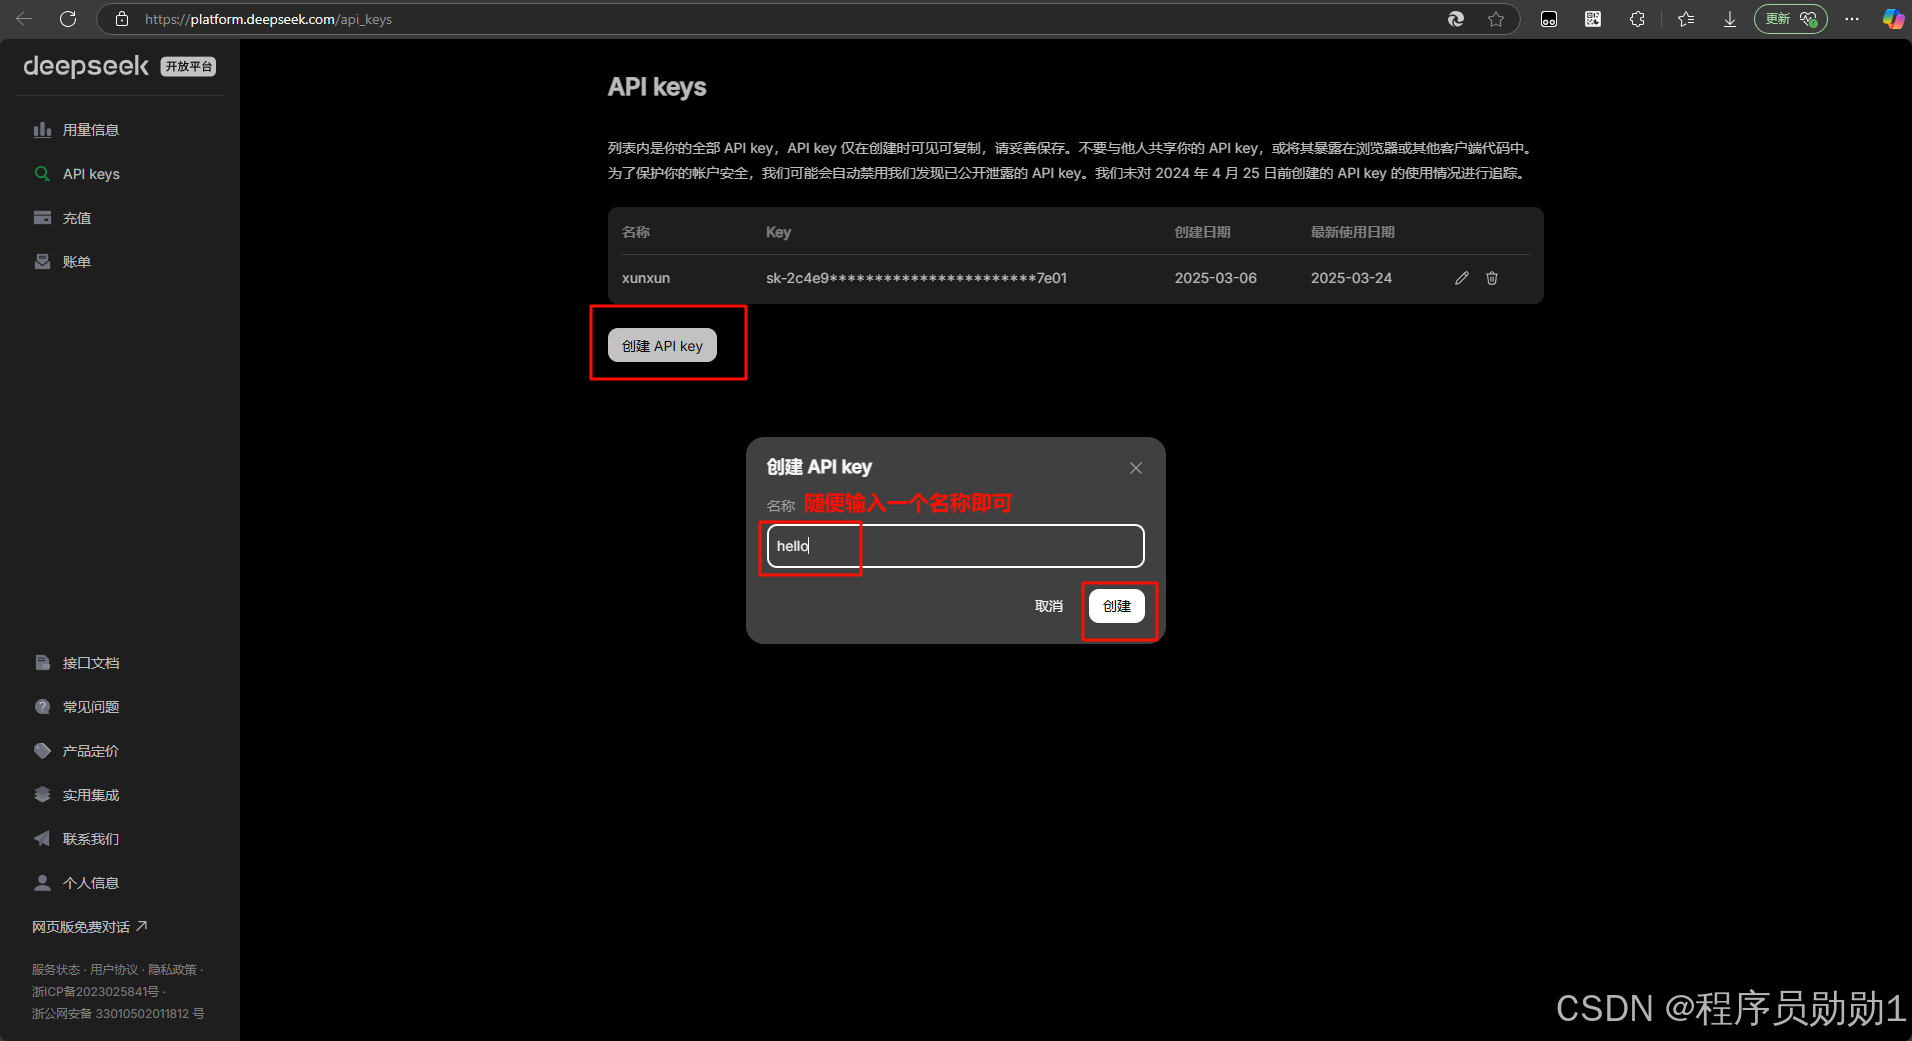Image resolution: width=1912 pixels, height=1041 pixels.
Task: Open 用户协议 user agreement link
Action: (x=114, y=970)
